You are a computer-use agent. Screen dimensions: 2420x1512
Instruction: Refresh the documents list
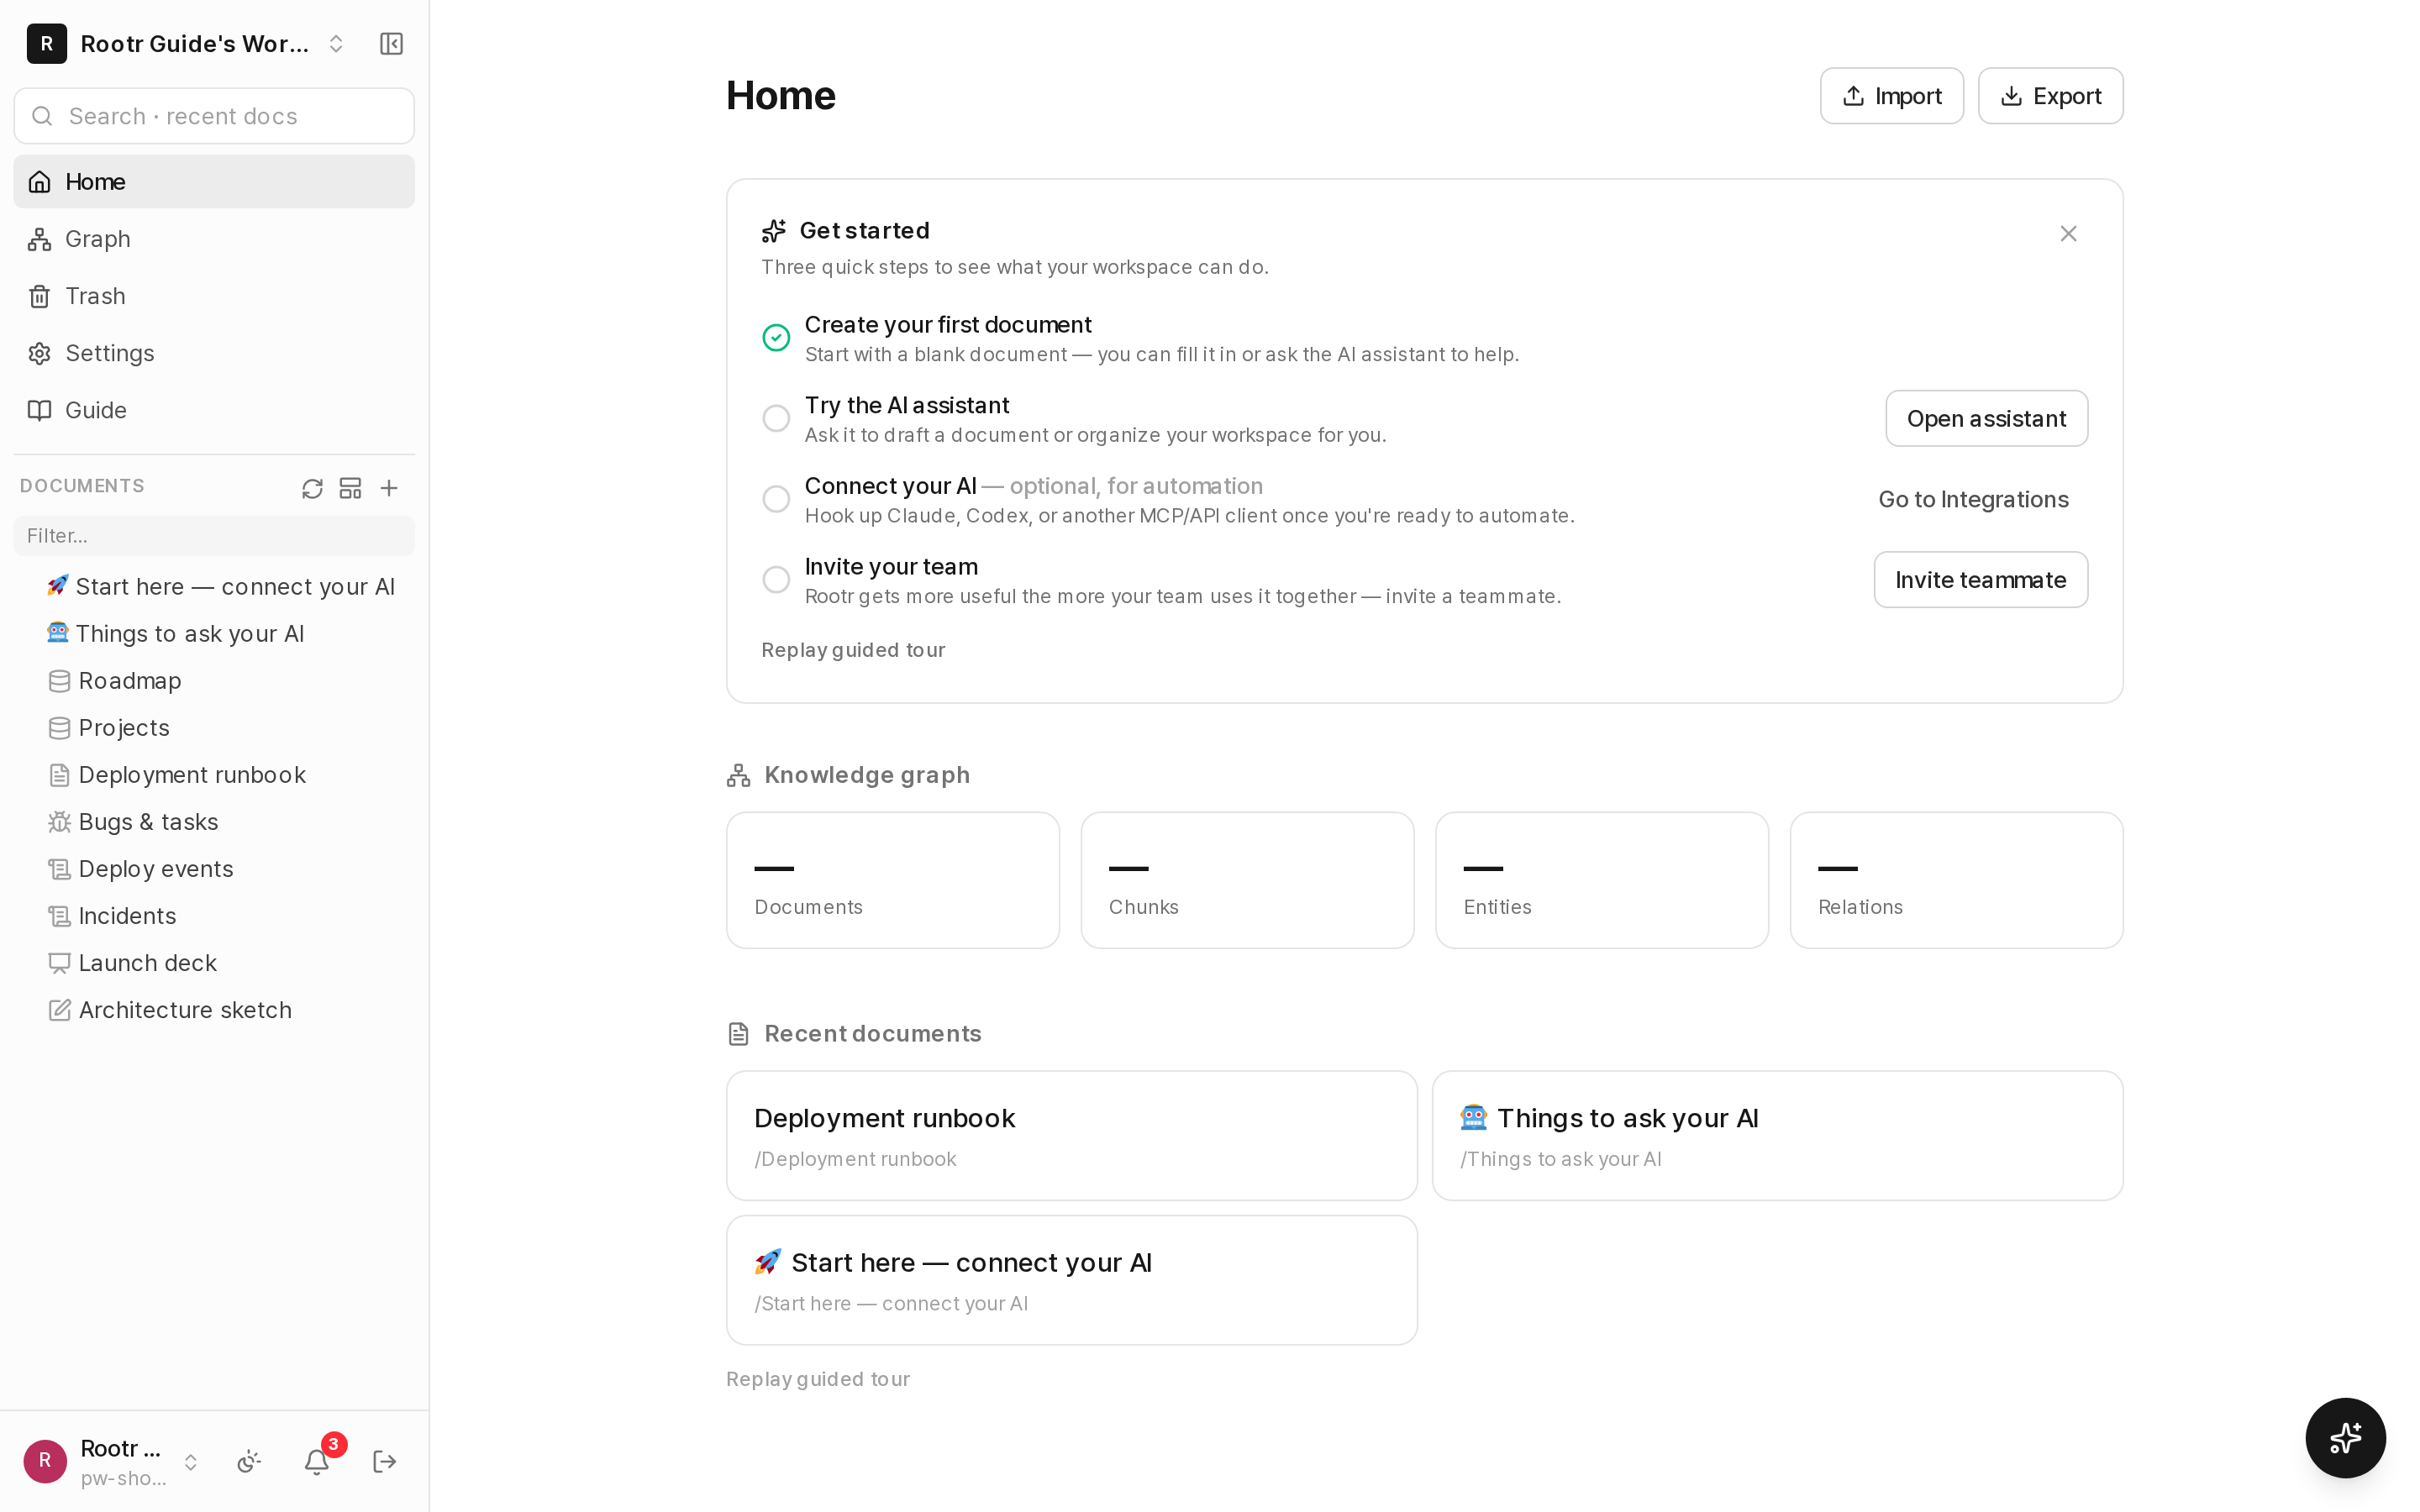tap(312, 488)
